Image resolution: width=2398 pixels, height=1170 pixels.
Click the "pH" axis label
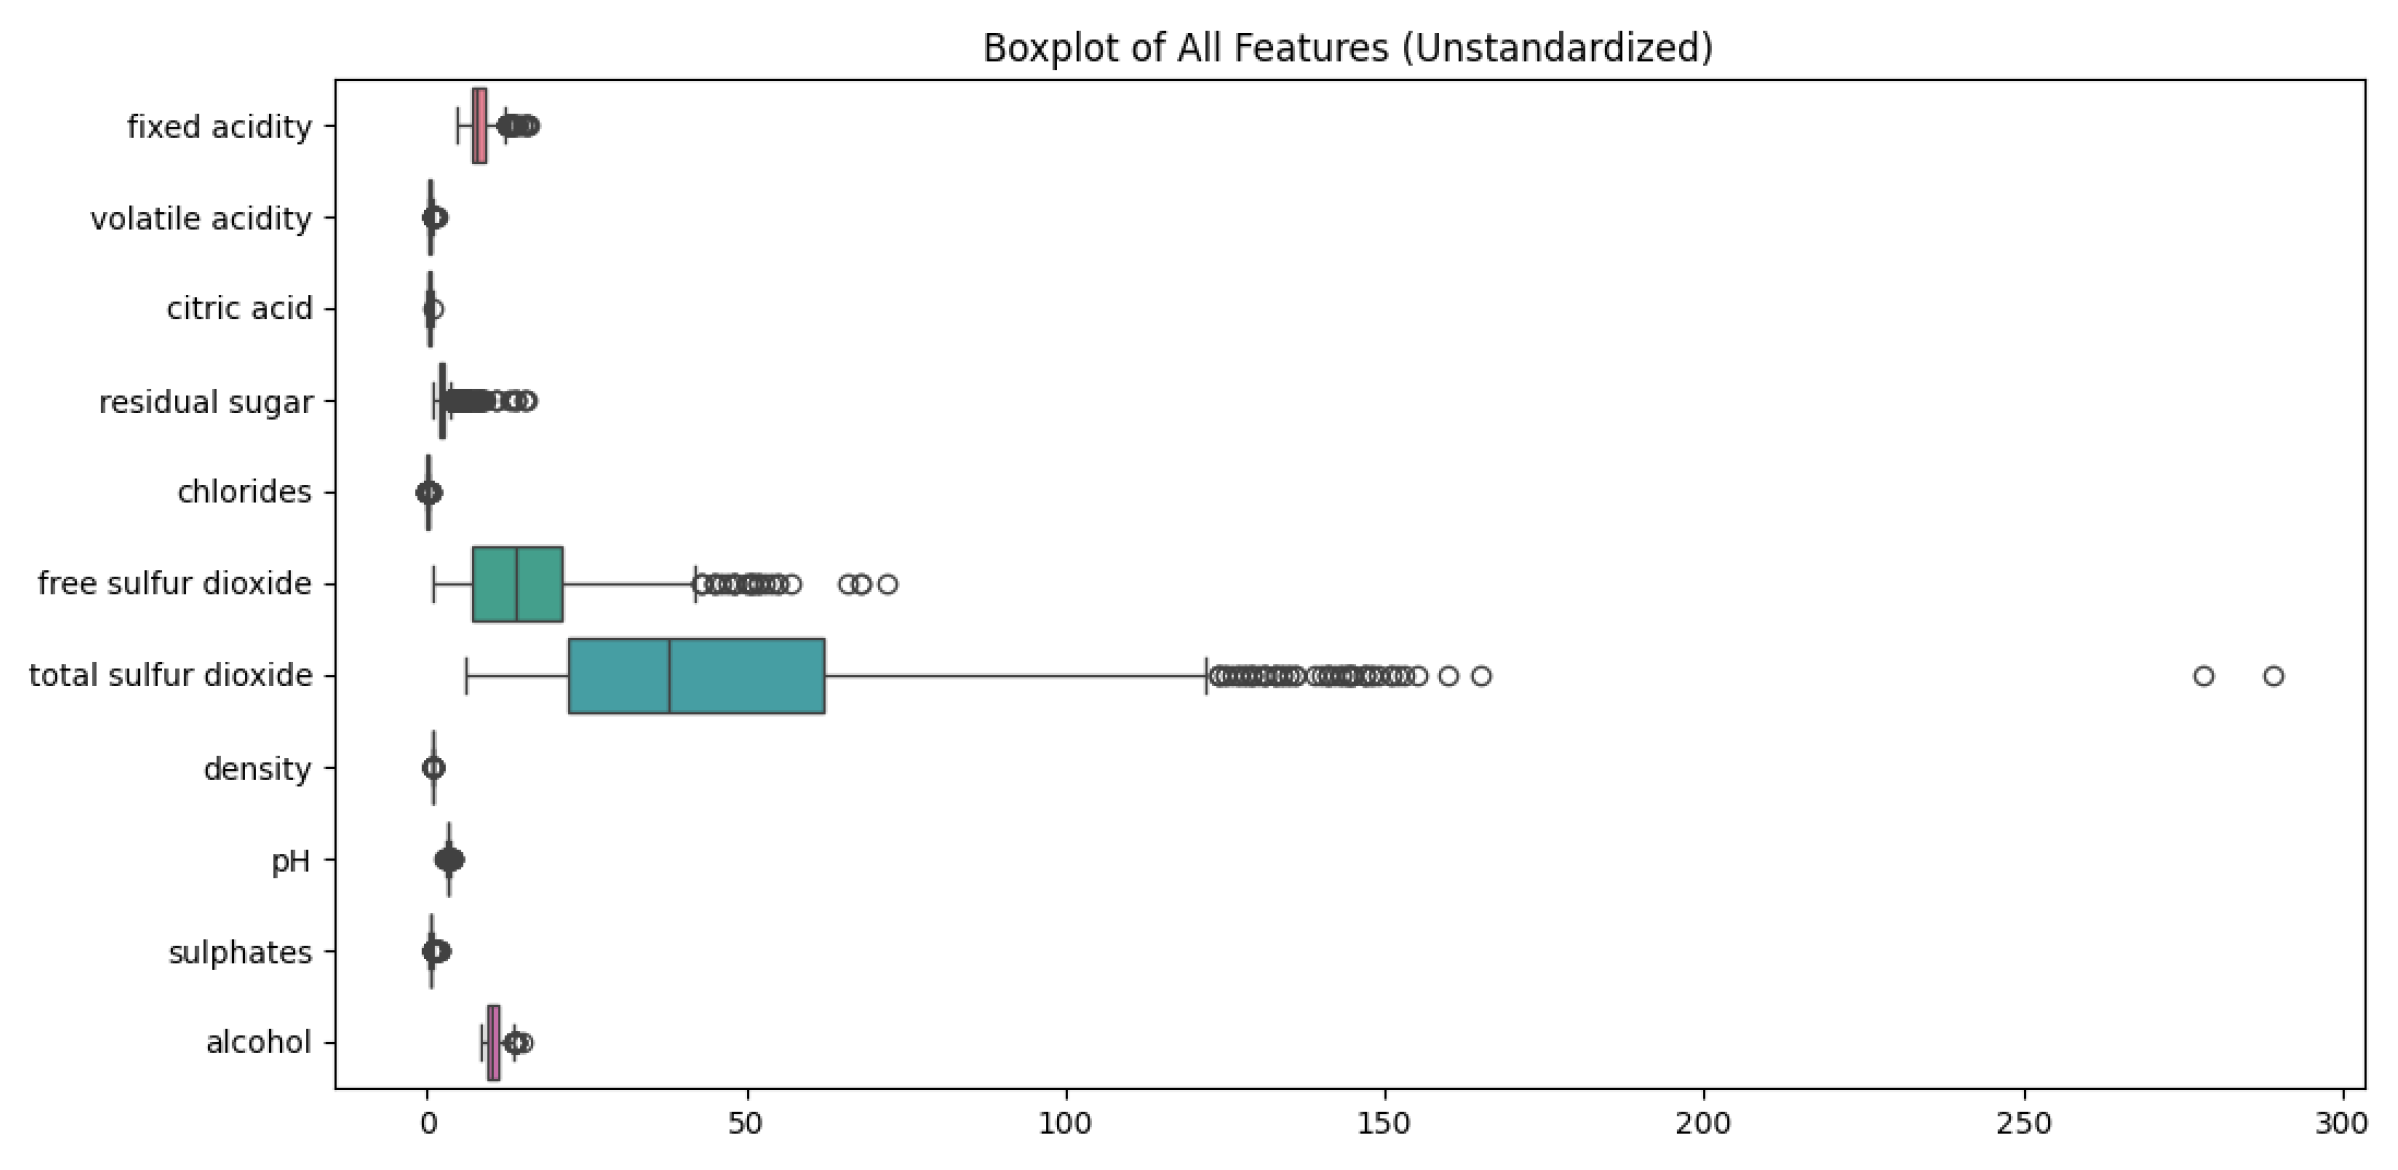(x=291, y=860)
